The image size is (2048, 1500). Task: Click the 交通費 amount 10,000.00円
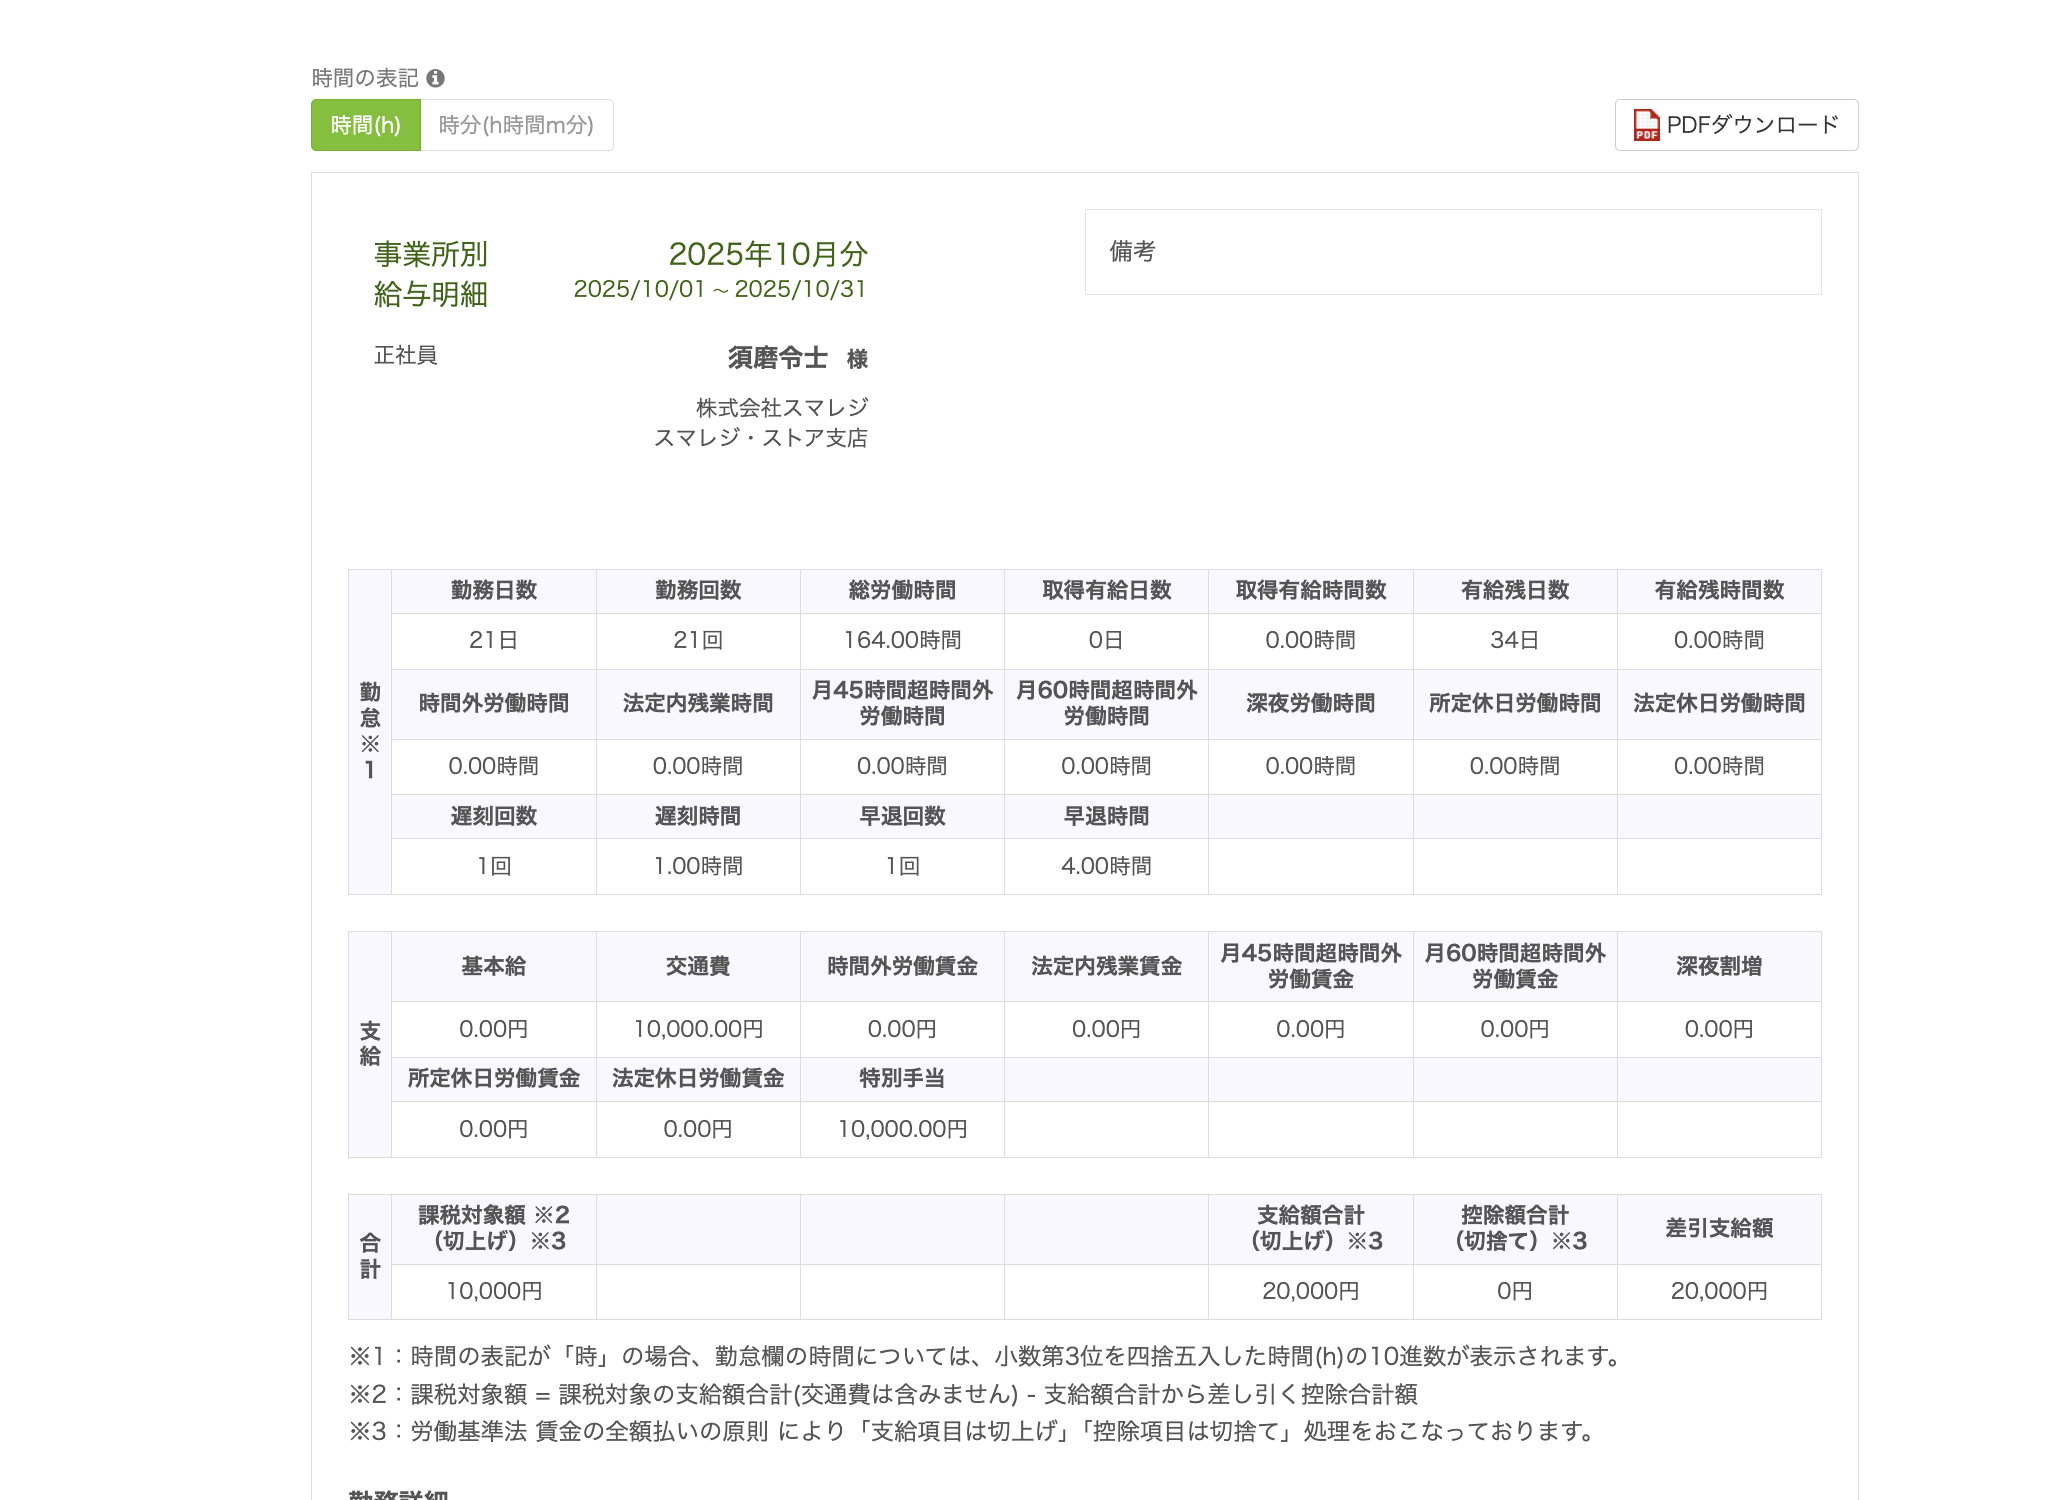pos(698,1029)
